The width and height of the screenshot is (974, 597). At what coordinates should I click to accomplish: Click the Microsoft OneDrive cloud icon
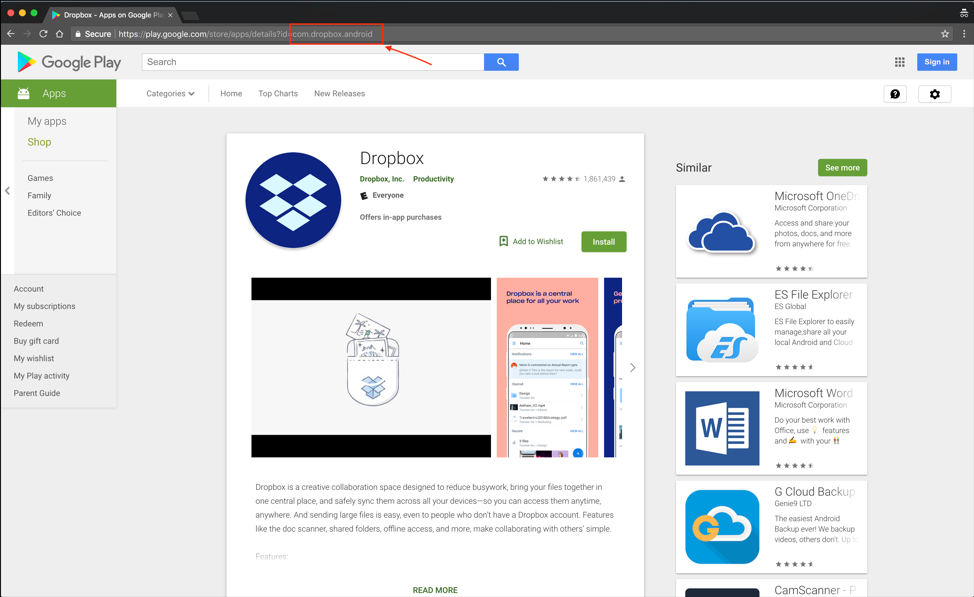coord(721,232)
